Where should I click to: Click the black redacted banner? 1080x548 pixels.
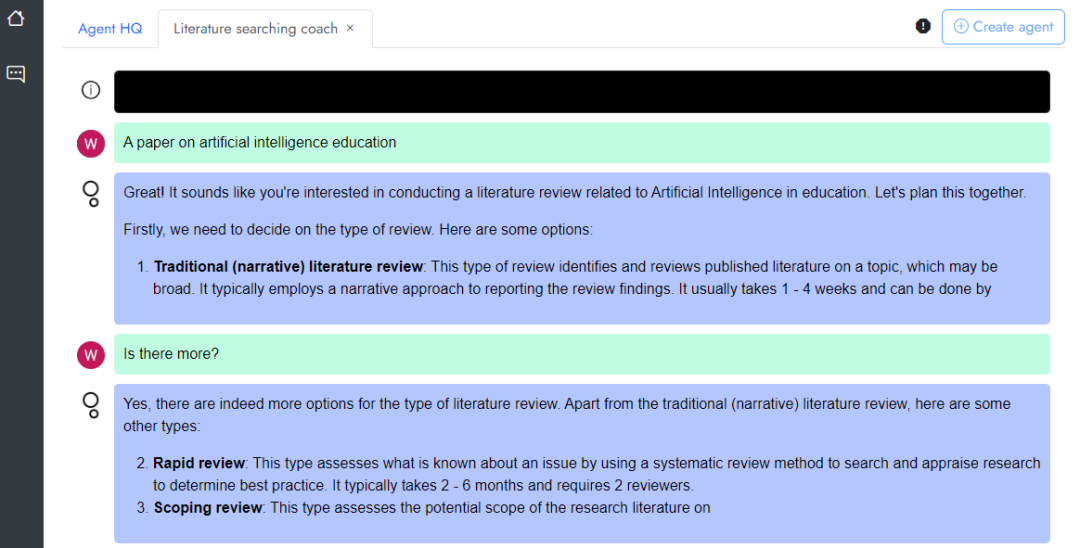pyautogui.click(x=582, y=92)
